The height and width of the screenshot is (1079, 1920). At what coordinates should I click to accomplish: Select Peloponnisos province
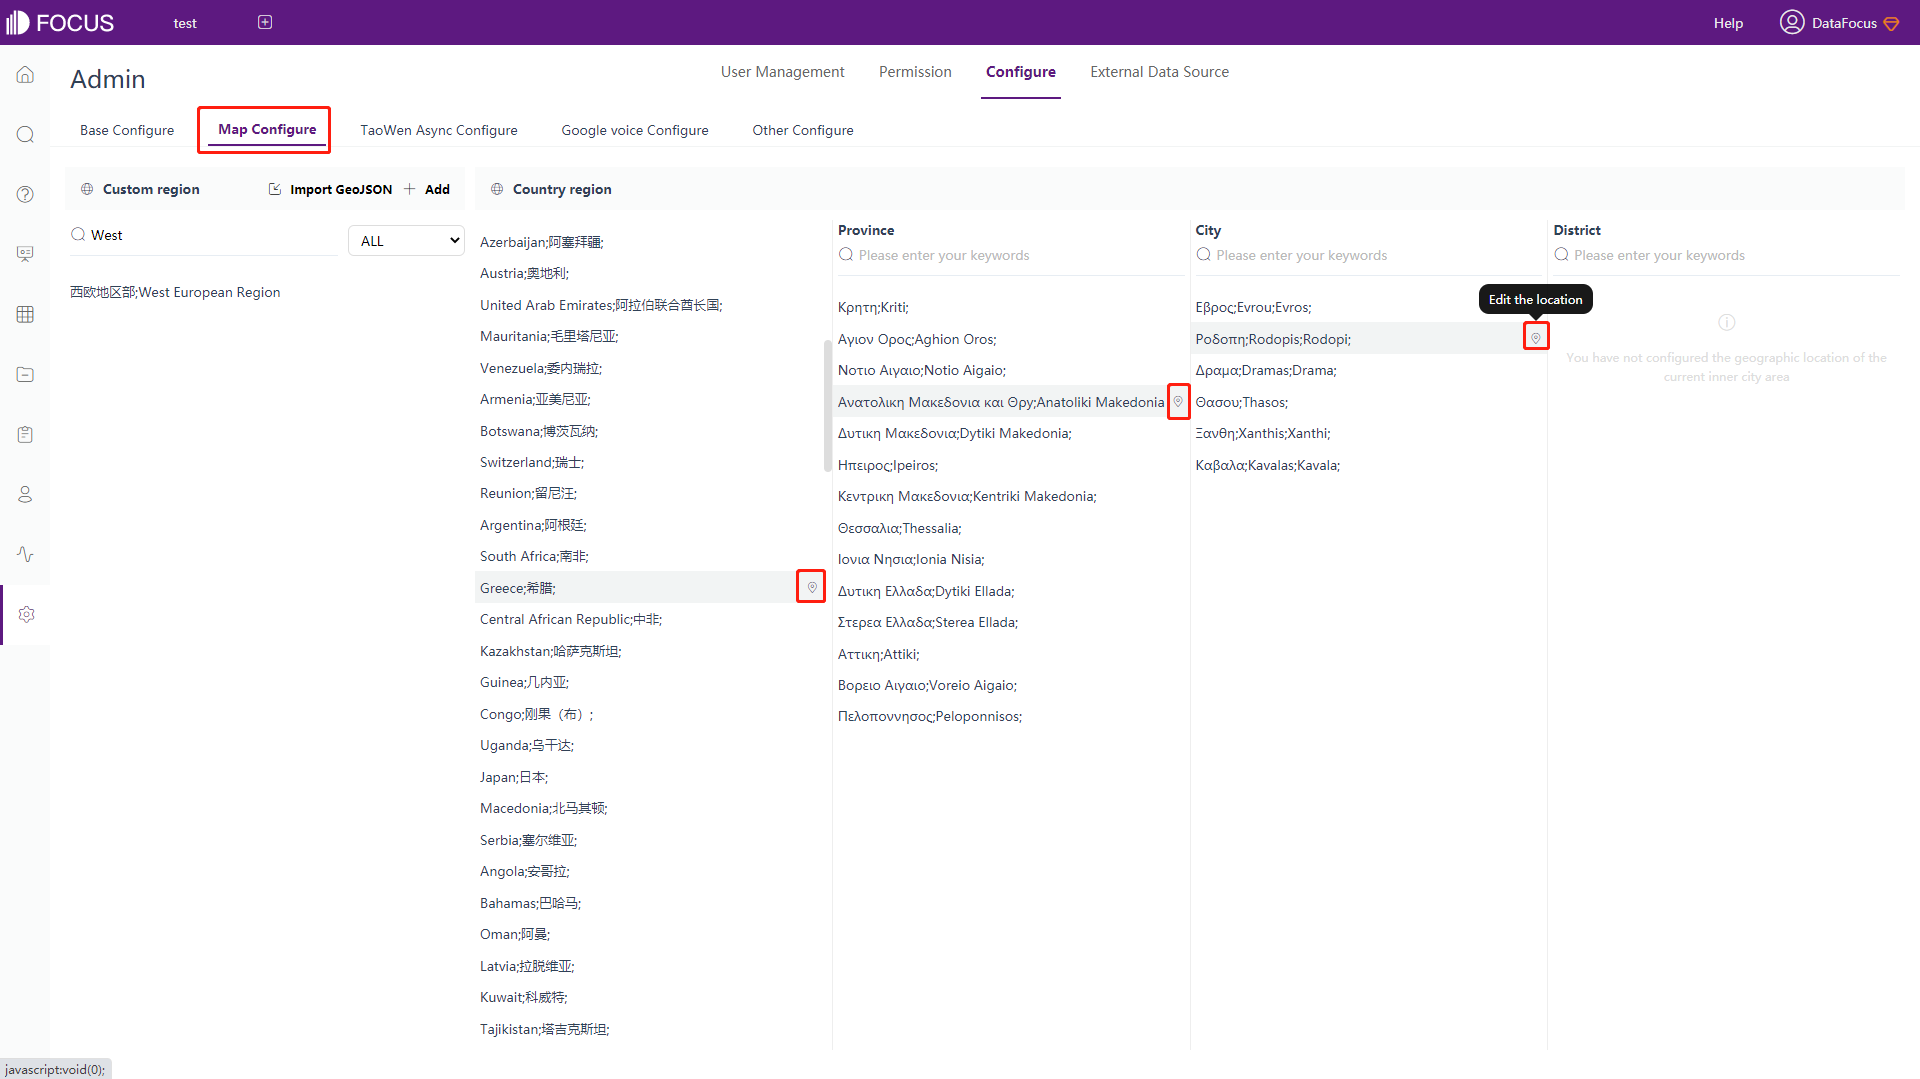pos(930,716)
